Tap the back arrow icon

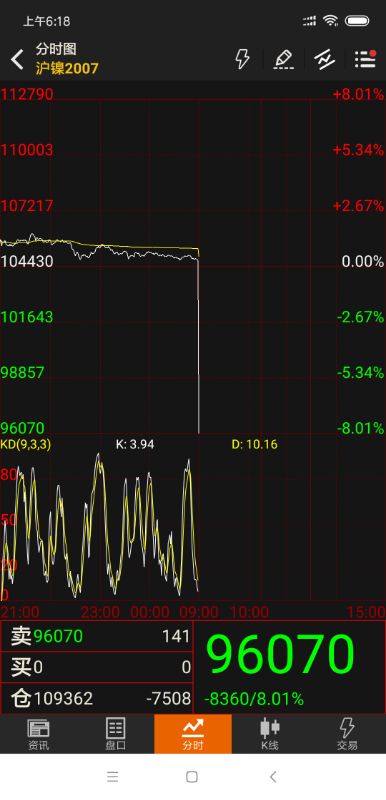coord(17,60)
